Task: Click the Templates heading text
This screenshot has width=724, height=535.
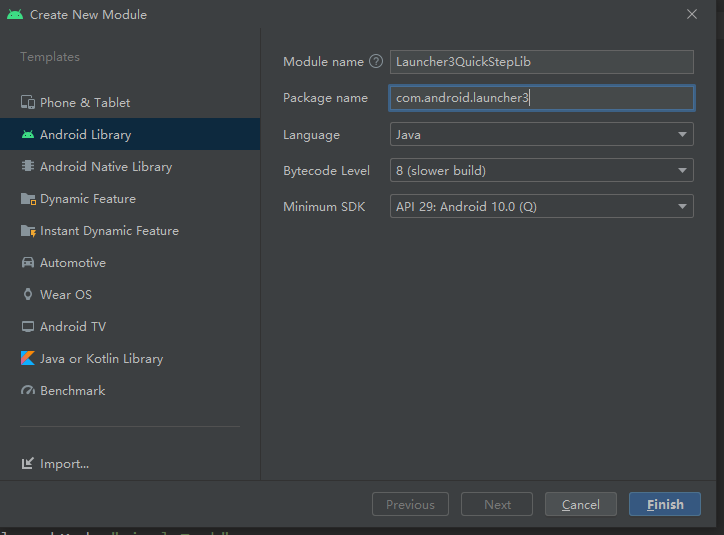Action: (x=50, y=57)
